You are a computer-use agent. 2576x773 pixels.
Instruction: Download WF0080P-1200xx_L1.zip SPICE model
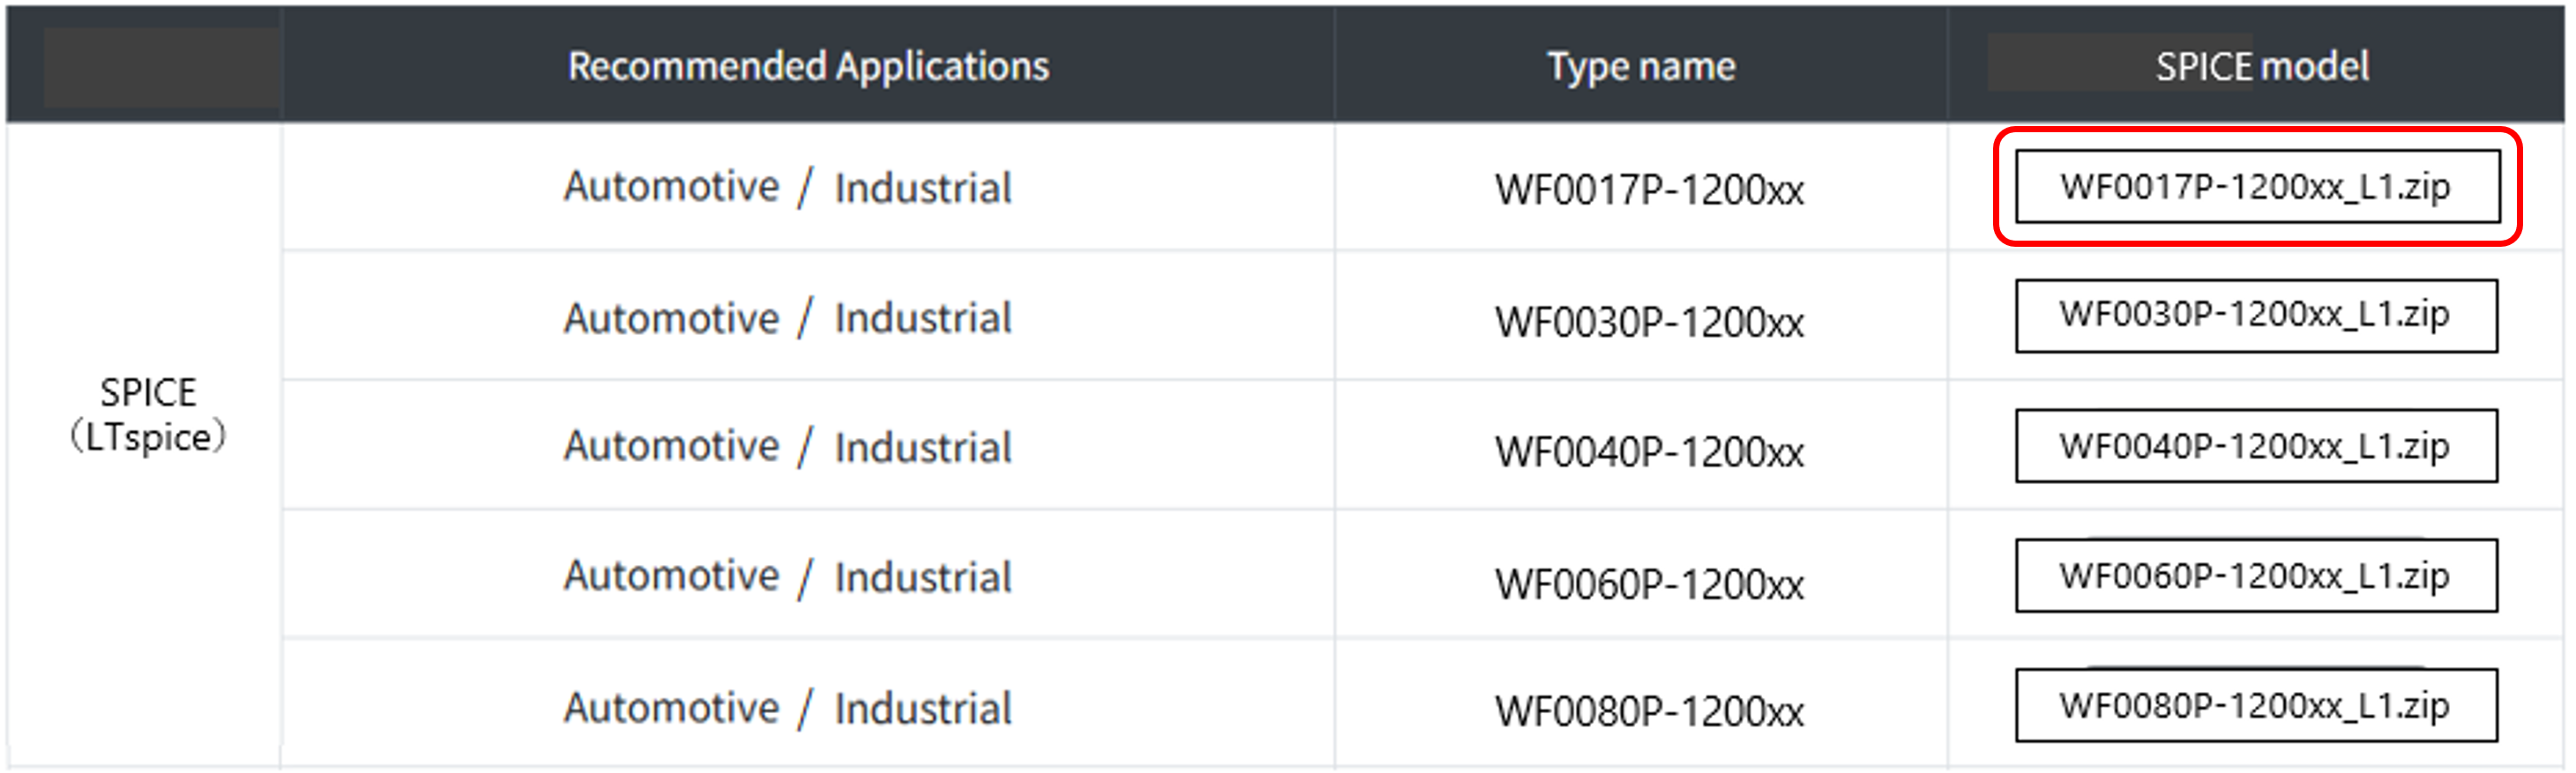[x=2256, y=706]
